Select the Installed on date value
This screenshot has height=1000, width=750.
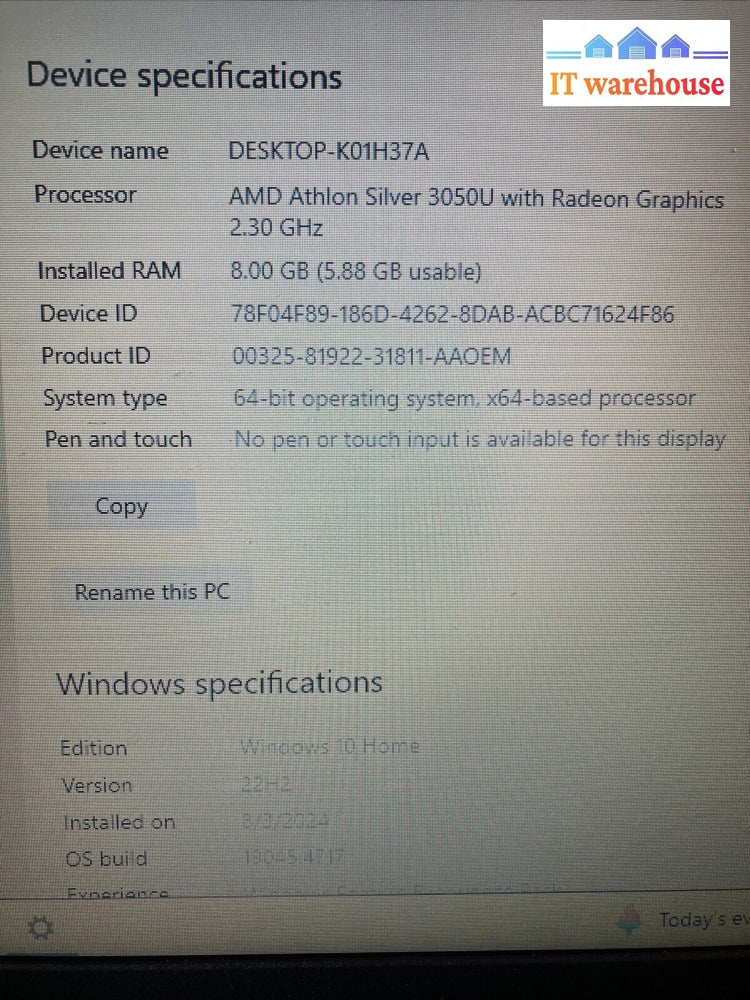tap(286, 822)
